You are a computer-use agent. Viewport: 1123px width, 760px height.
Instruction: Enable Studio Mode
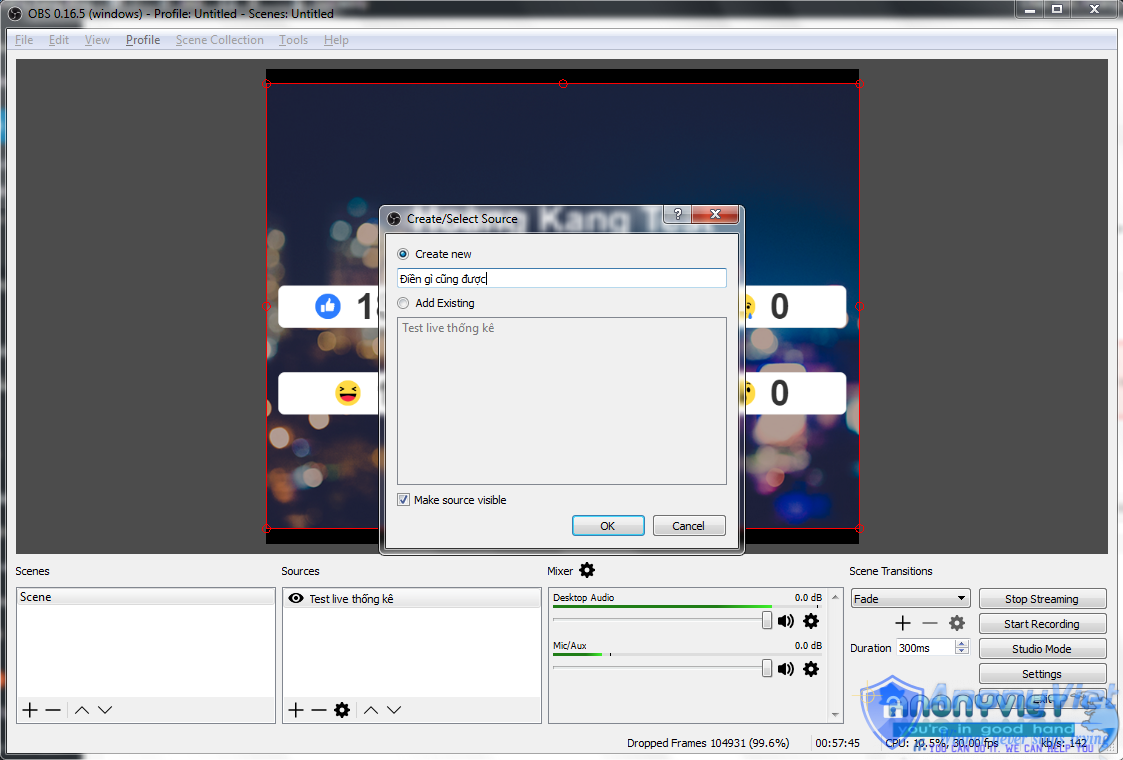coord(1042,649)
